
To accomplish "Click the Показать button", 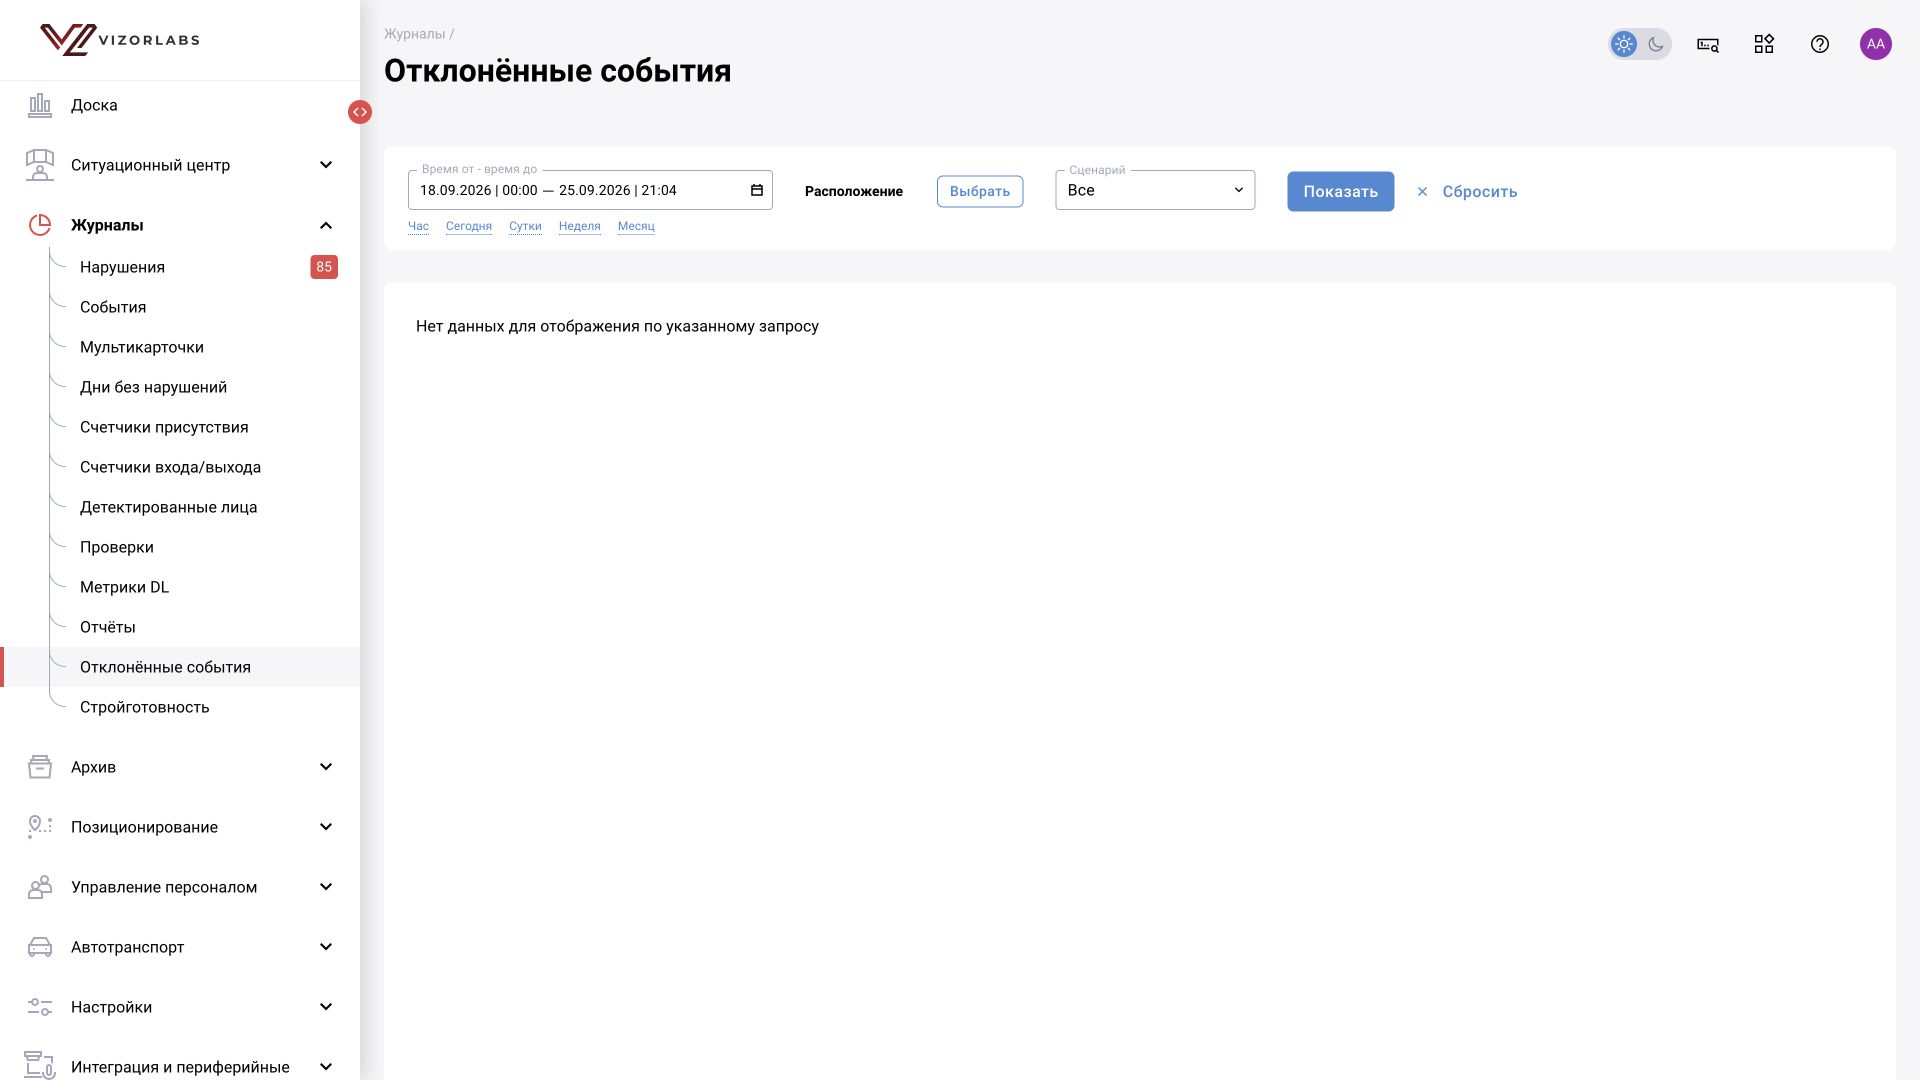I will click(x=1340, y=191).
